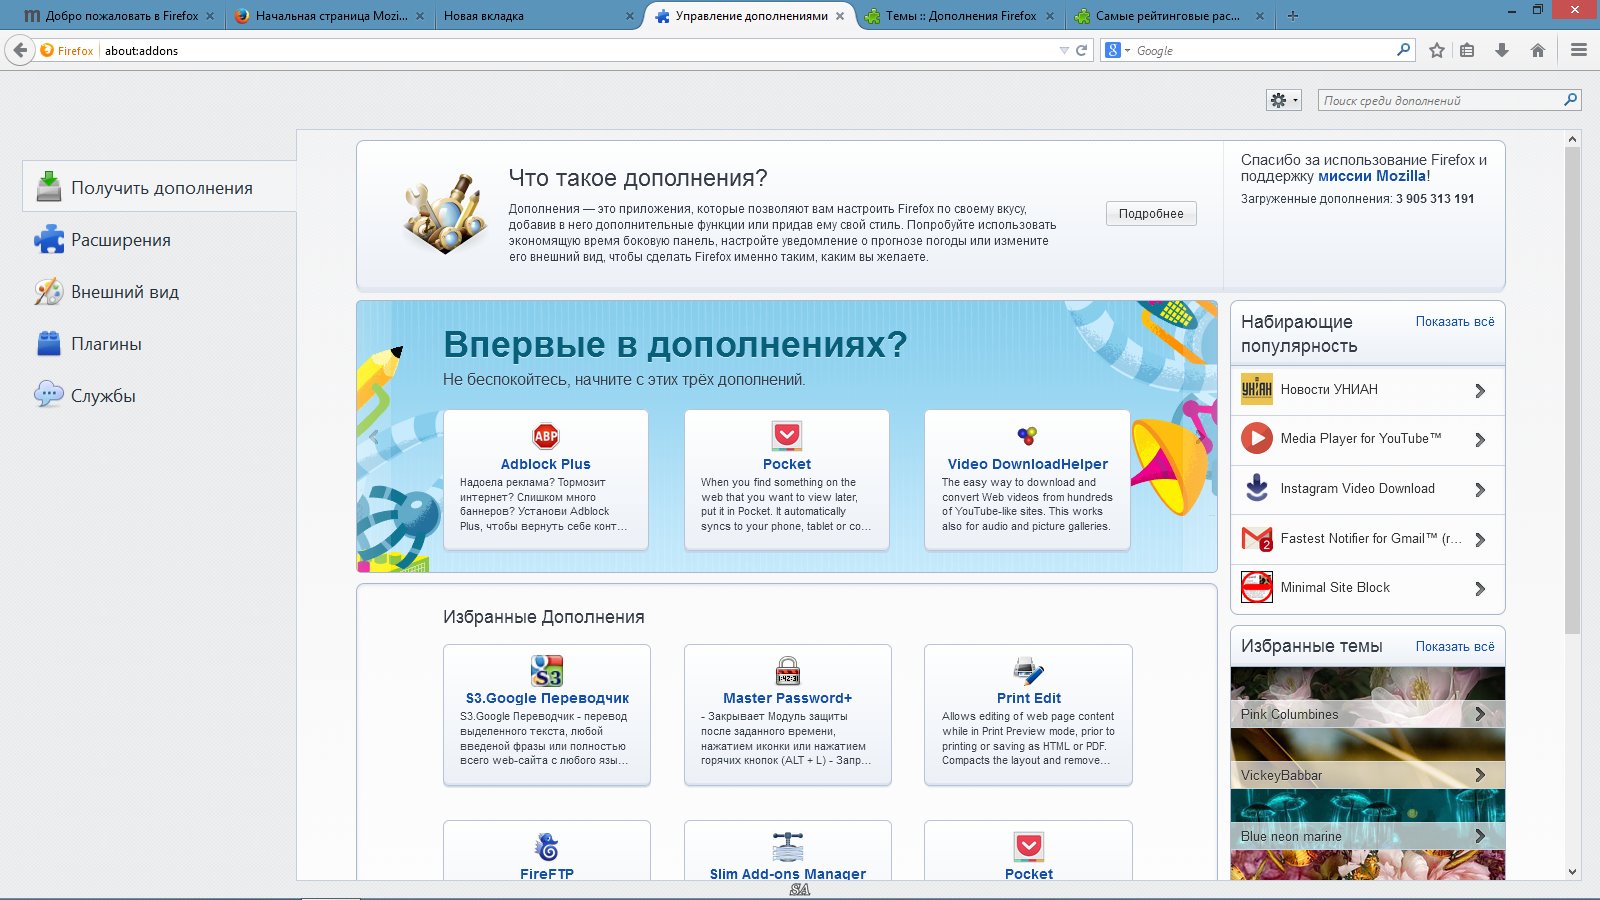Reload the page via refresh icon

coord(1081,50)
